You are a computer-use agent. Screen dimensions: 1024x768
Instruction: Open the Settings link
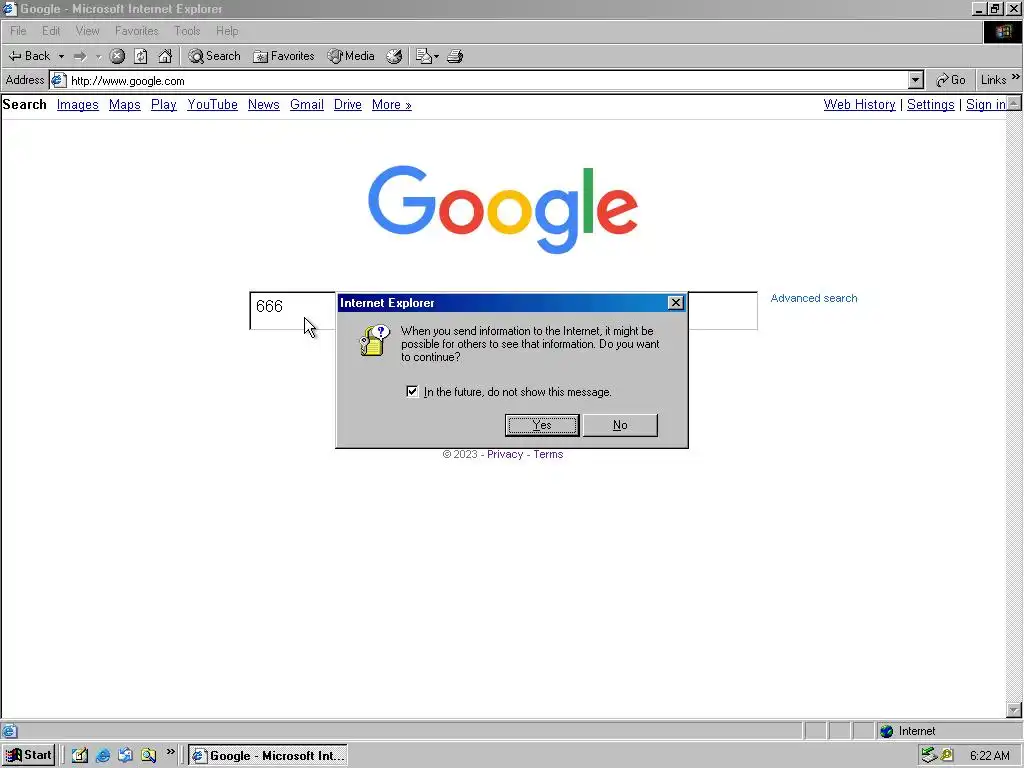pos(931,104)
